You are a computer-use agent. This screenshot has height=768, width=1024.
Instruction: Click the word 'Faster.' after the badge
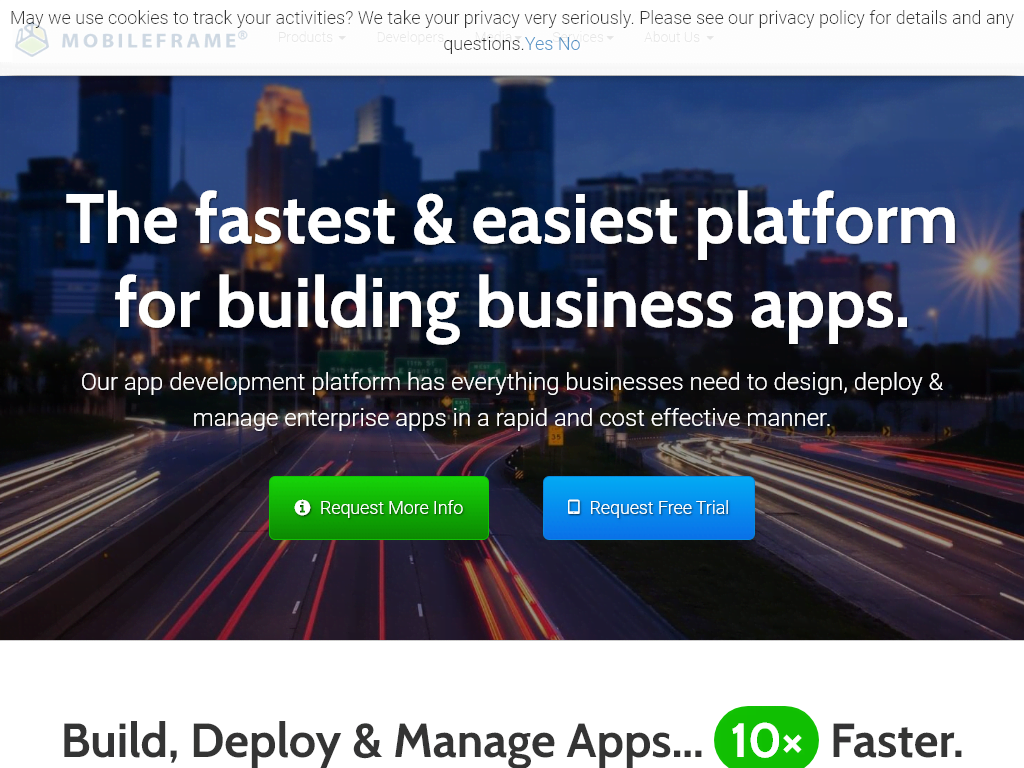[896, 741]
